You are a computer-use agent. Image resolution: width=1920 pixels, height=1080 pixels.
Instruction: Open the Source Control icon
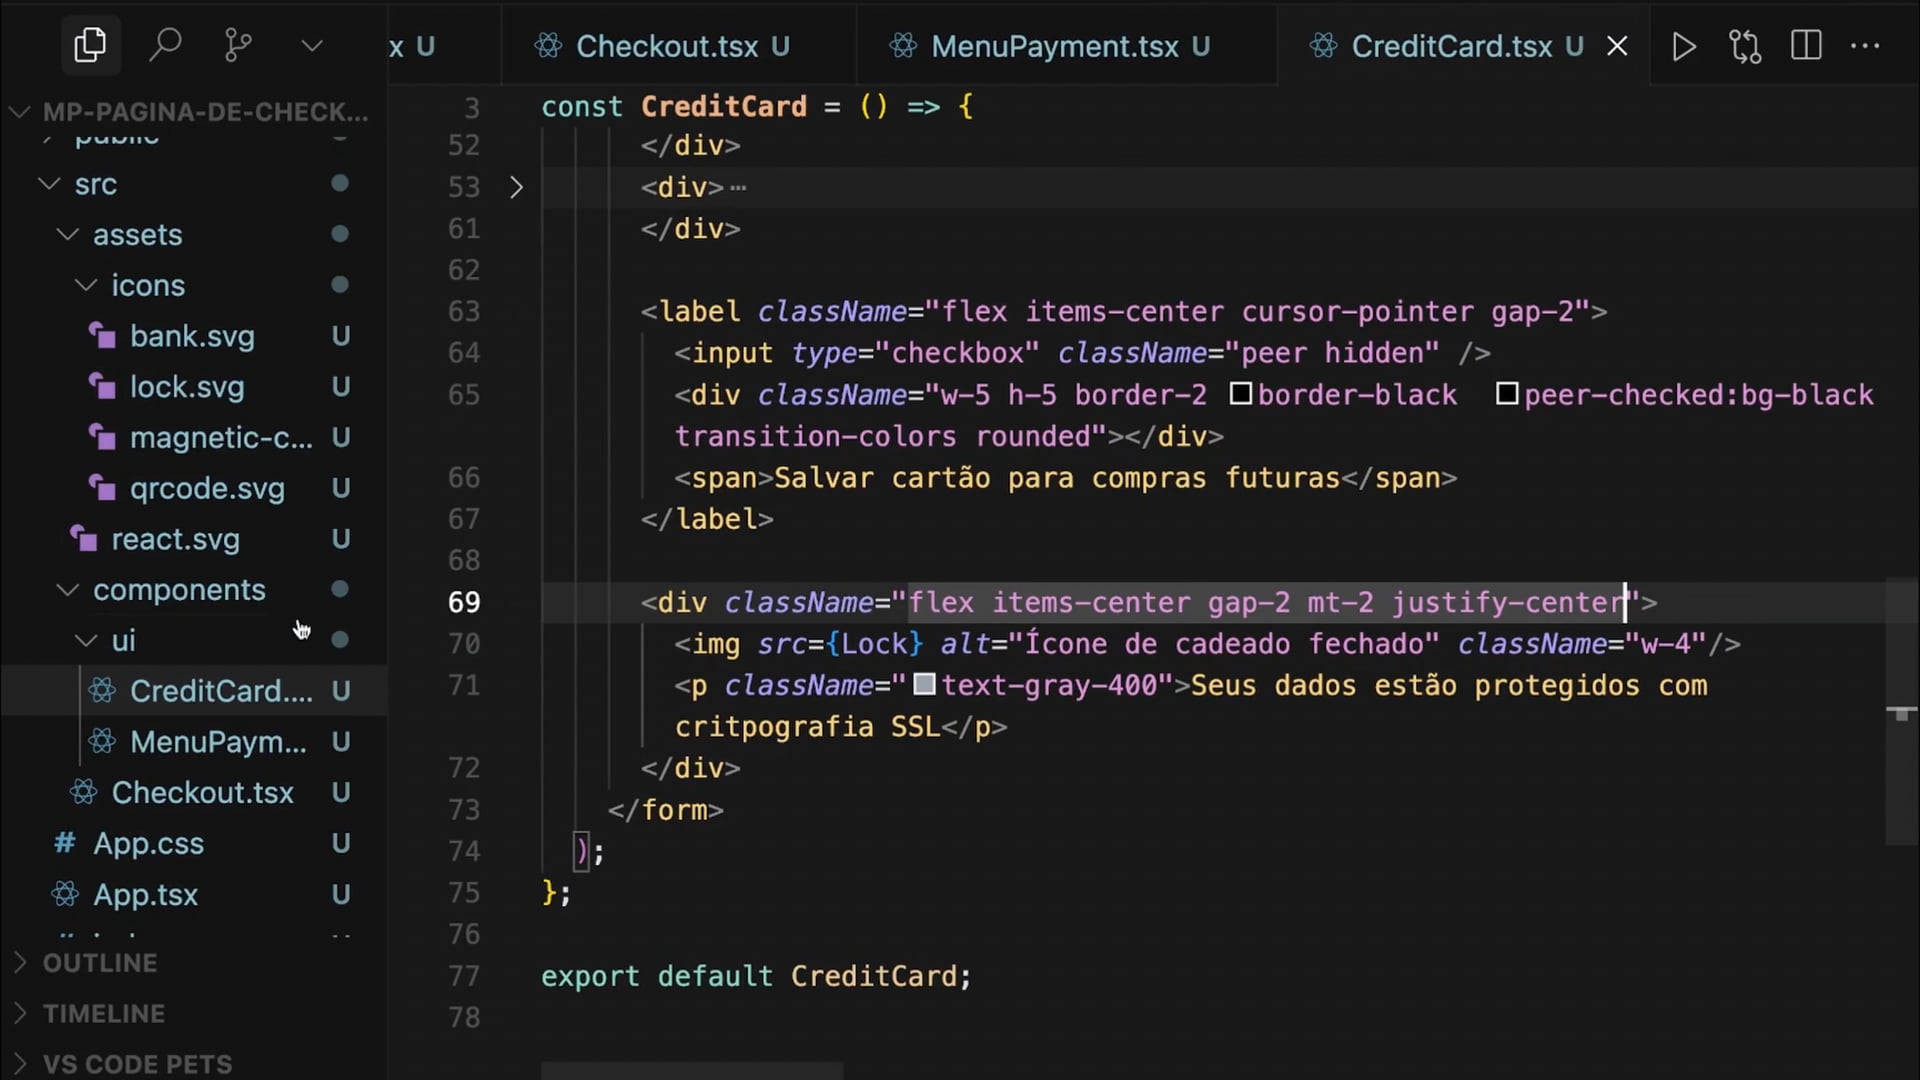238,45
